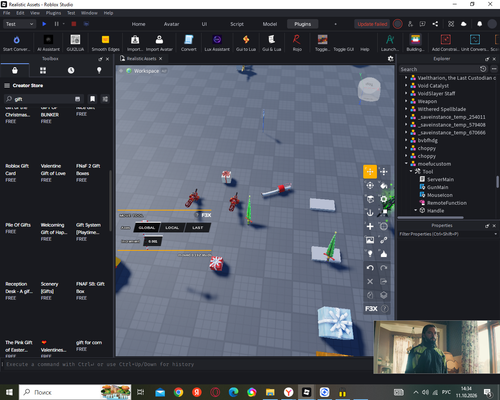Screen dimensions: 500x400
Task: Stop the test with red stop button
Action: (x=74, y=24)
